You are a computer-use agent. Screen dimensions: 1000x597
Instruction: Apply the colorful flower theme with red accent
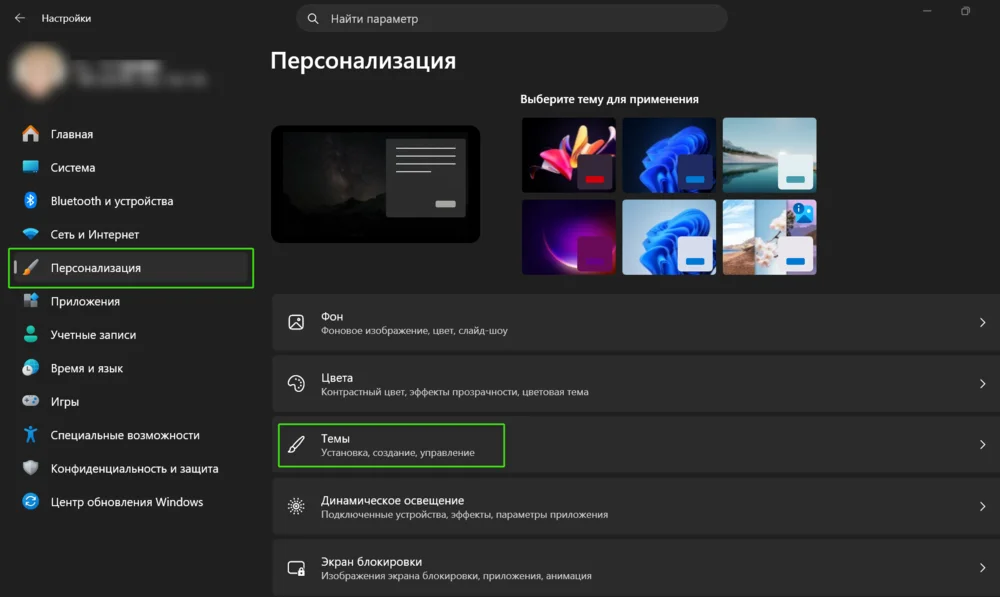point(568,155)
